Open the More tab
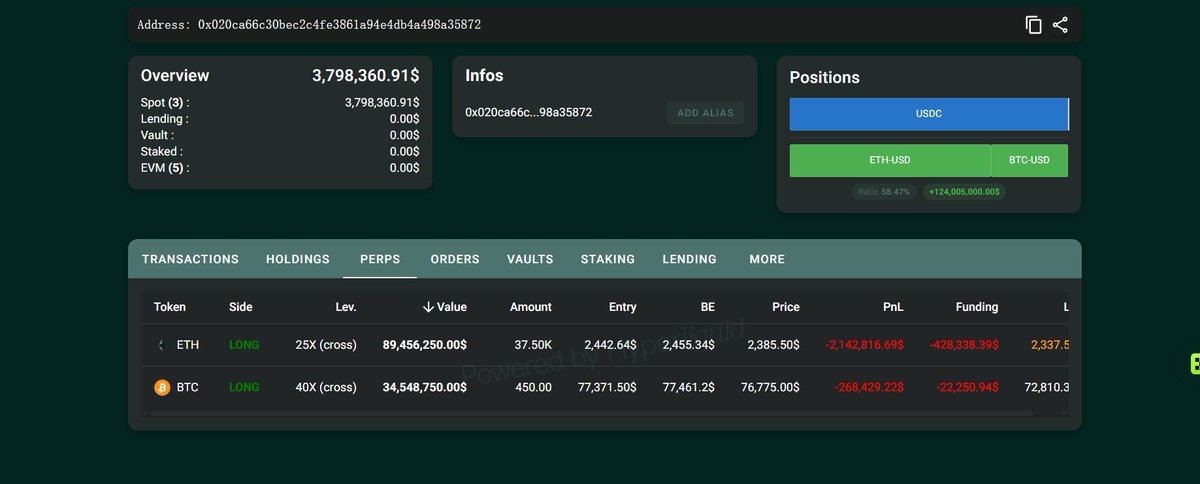 [x=767, y=259]
